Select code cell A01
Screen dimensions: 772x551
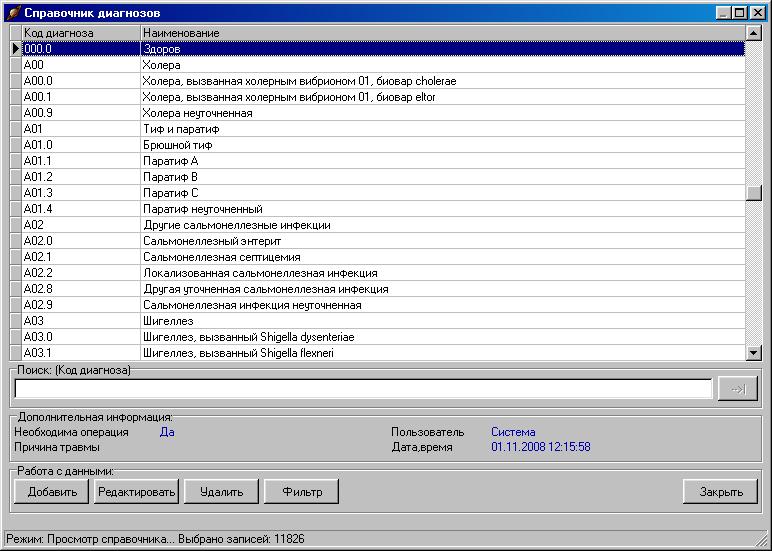(81, 129)
